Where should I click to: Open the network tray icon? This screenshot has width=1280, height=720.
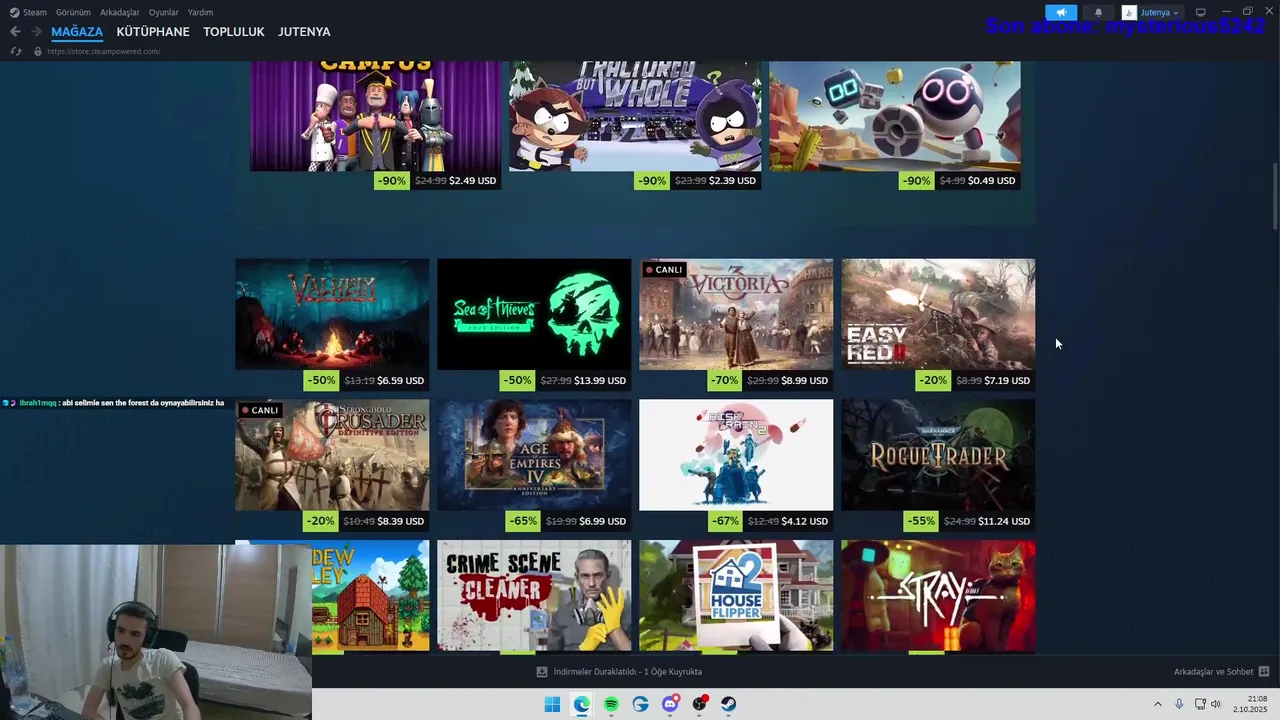[x=1200, y=704]
